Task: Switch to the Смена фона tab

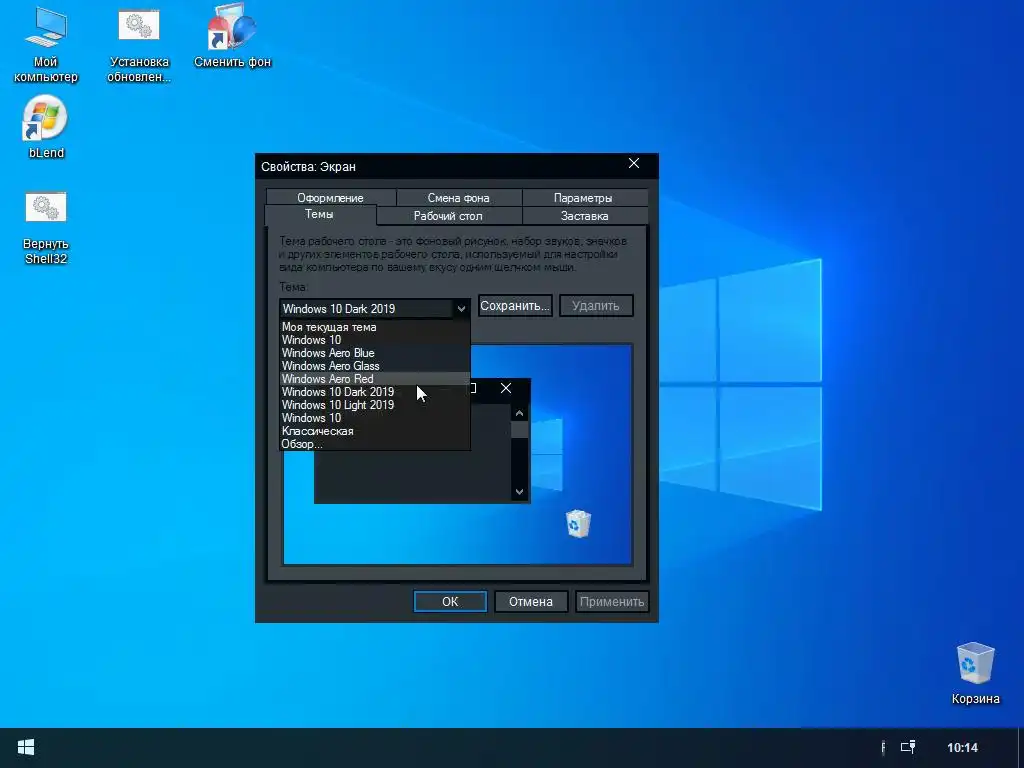Action: (x=458, y=197)
